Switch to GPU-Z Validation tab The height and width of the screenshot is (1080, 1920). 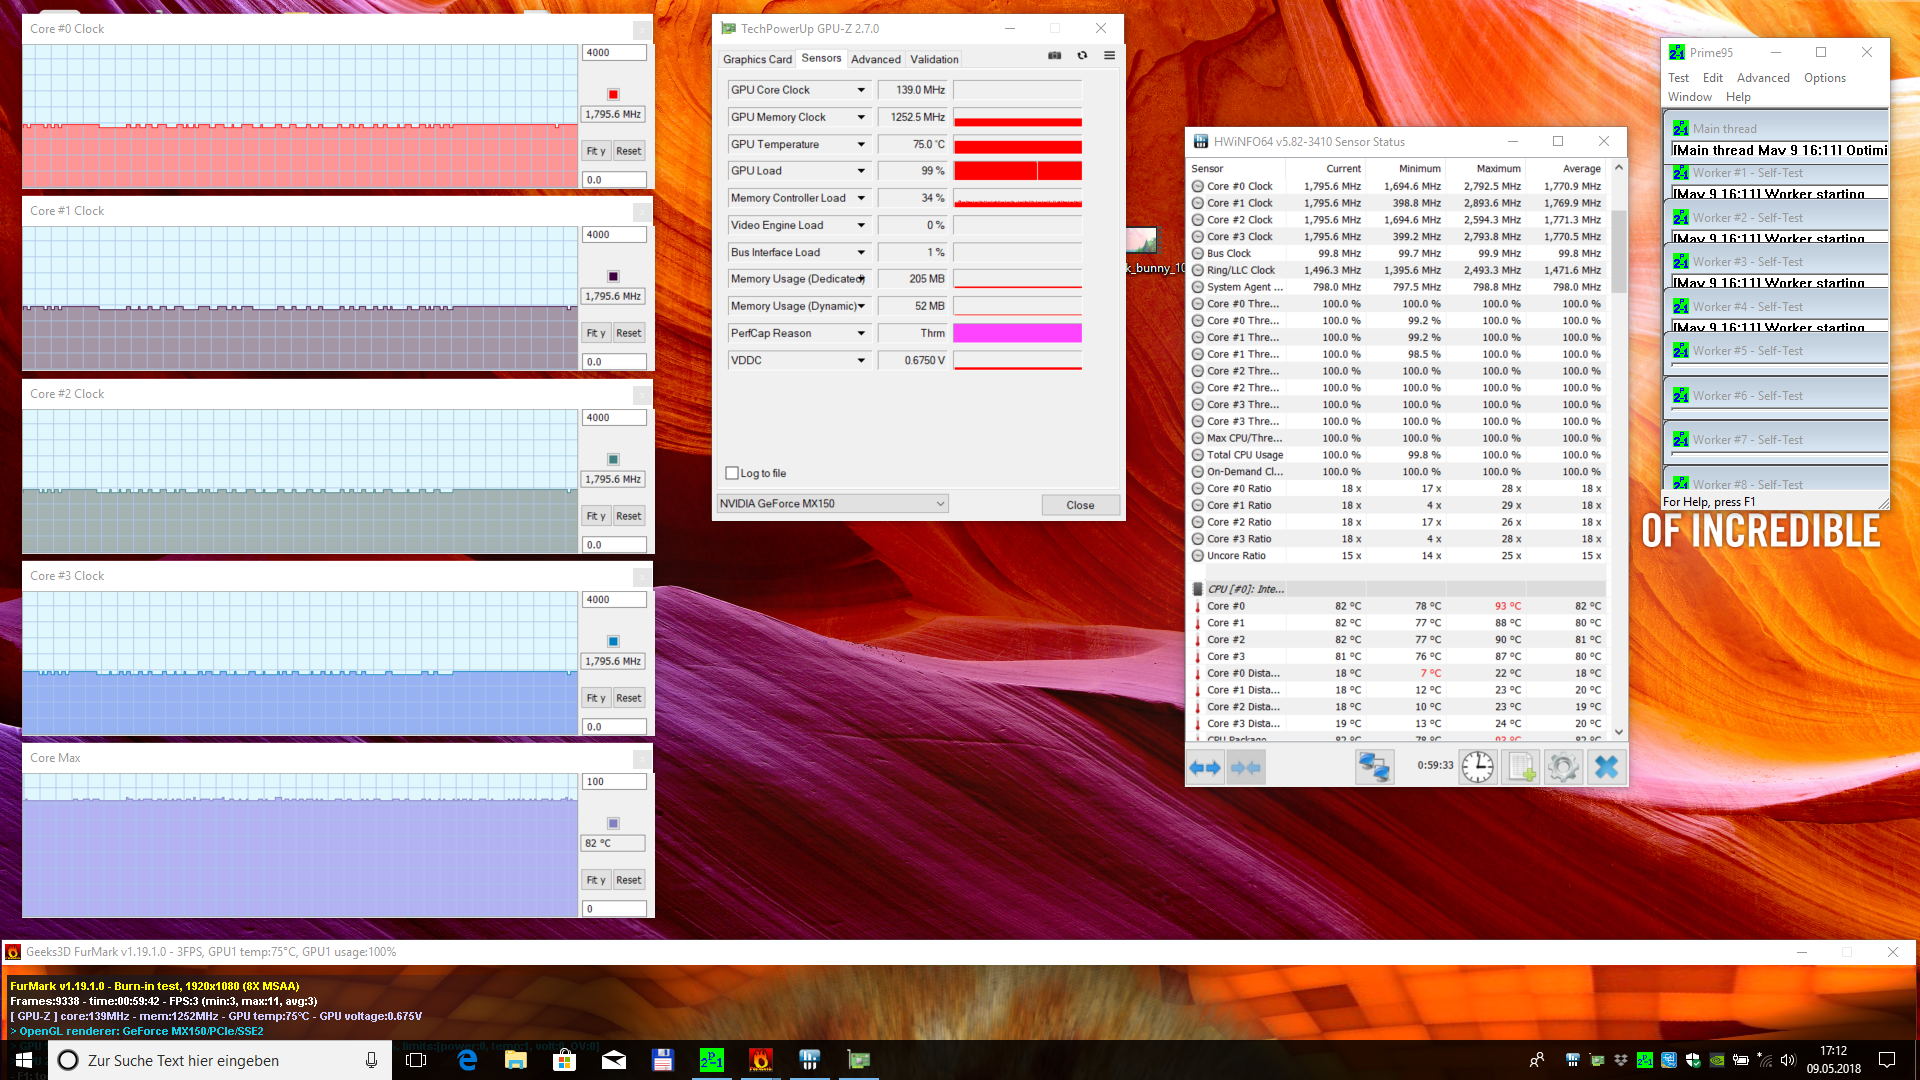(x=934, y=59)
